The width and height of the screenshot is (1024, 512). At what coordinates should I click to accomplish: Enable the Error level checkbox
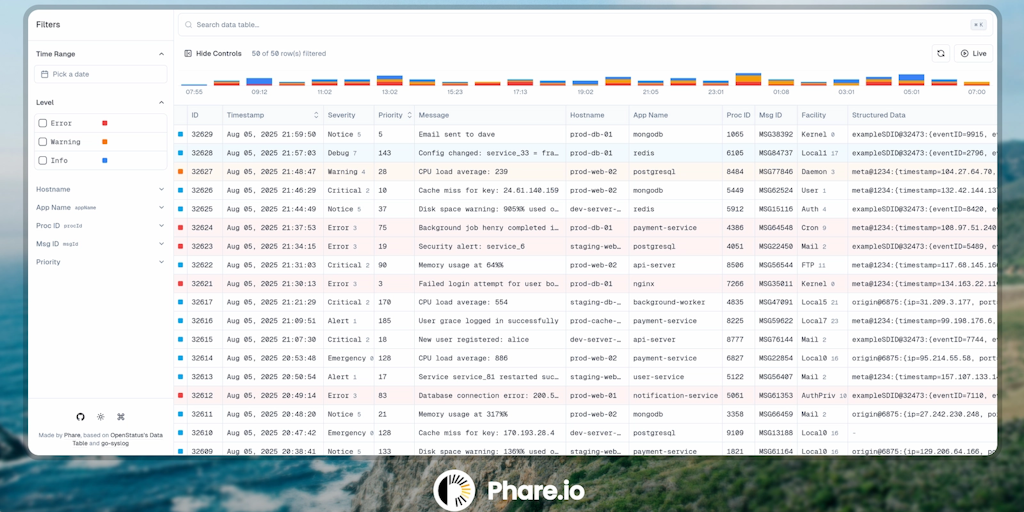coord(43,123)
